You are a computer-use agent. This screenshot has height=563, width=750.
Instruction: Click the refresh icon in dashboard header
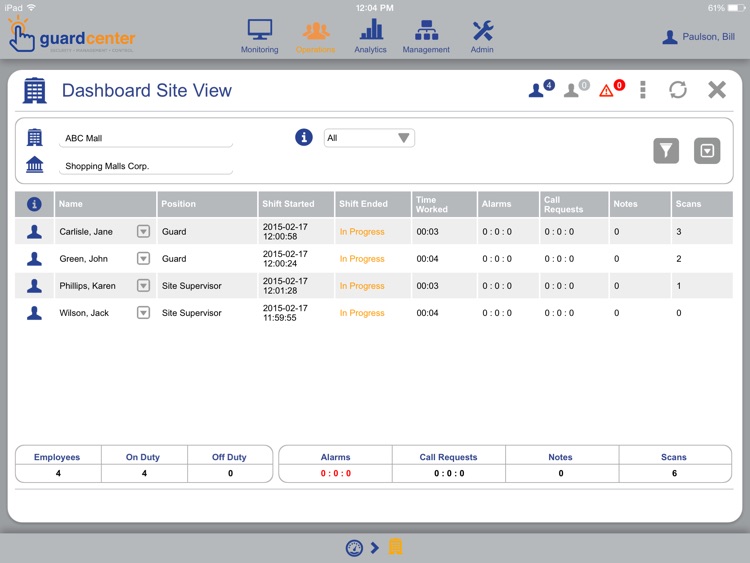(678, 90)
